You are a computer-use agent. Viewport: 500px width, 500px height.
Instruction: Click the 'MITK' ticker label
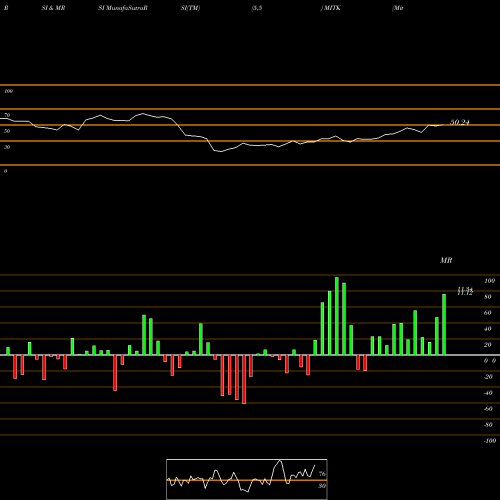coord(332,8)
